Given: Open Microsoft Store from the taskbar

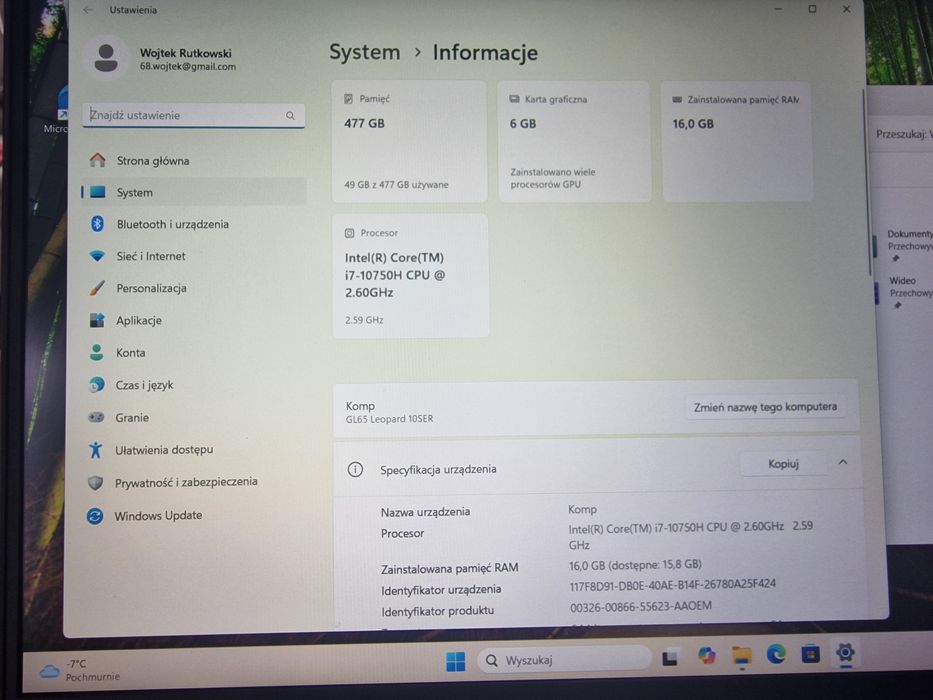Looking at the screenshot, I should 810,654.
